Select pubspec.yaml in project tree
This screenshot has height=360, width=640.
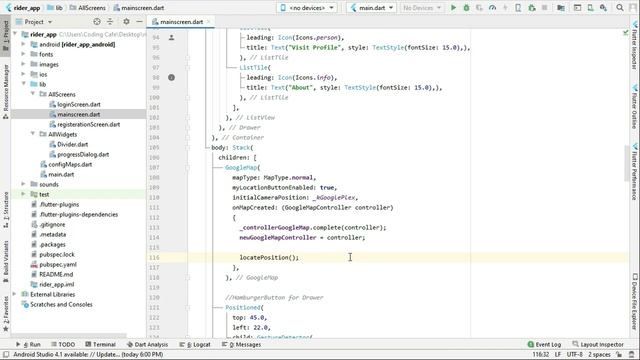pyautogui.click(x=58, y=264)
